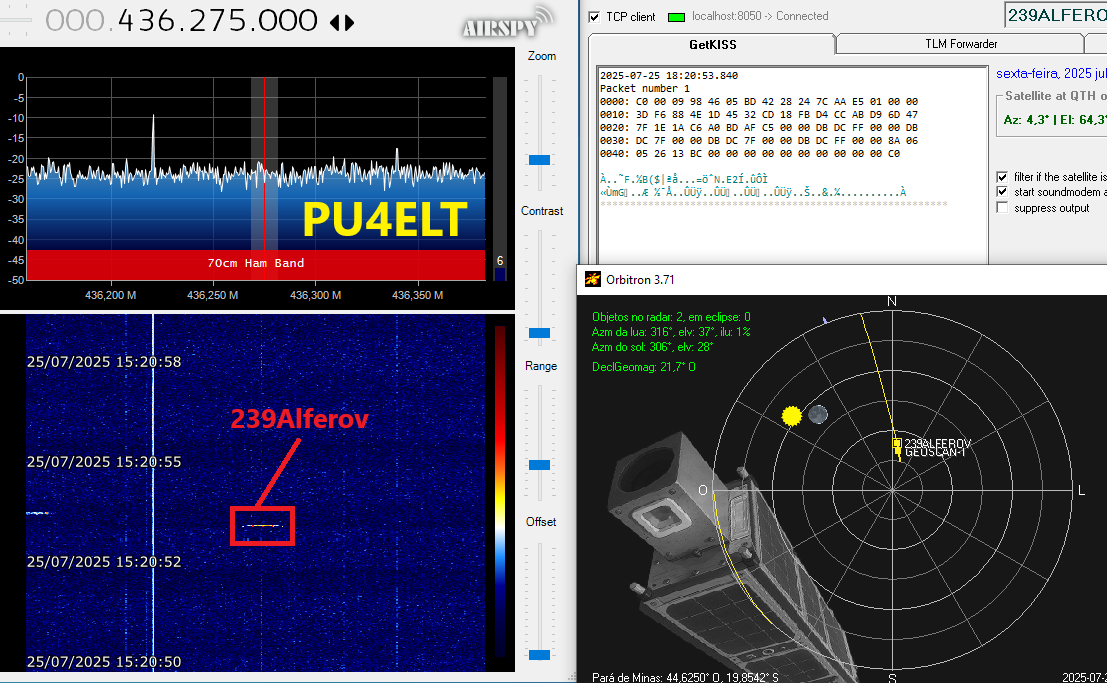The height and width of the screenshot is (683, 1107).
Task: Click the 239ALFEROV satellite name field
Action: pyautogui.click(x=1056, y=15)
